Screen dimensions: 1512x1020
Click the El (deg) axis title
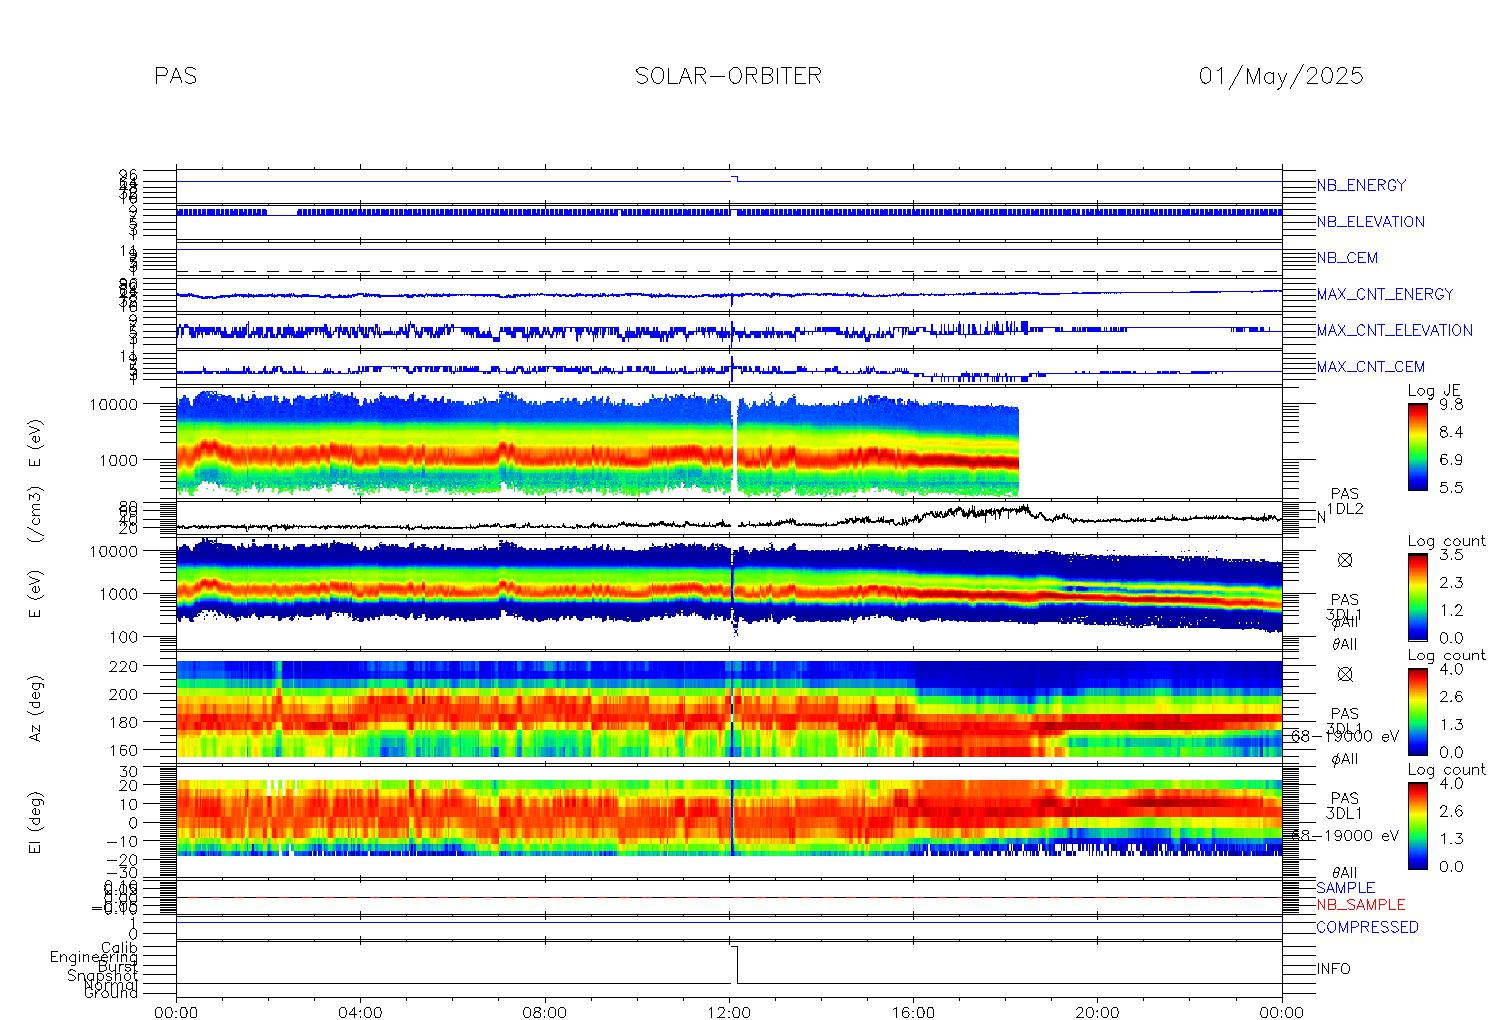point(35,822)
